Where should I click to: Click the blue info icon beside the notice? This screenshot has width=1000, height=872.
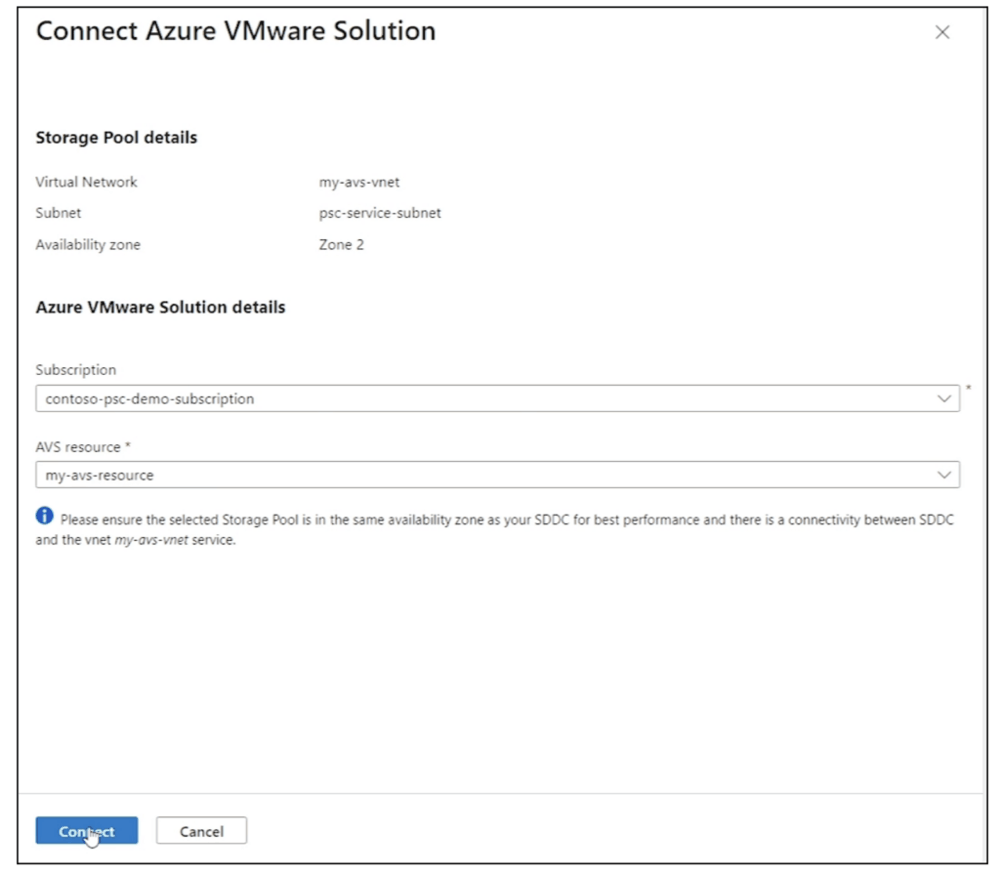point(44,516)
